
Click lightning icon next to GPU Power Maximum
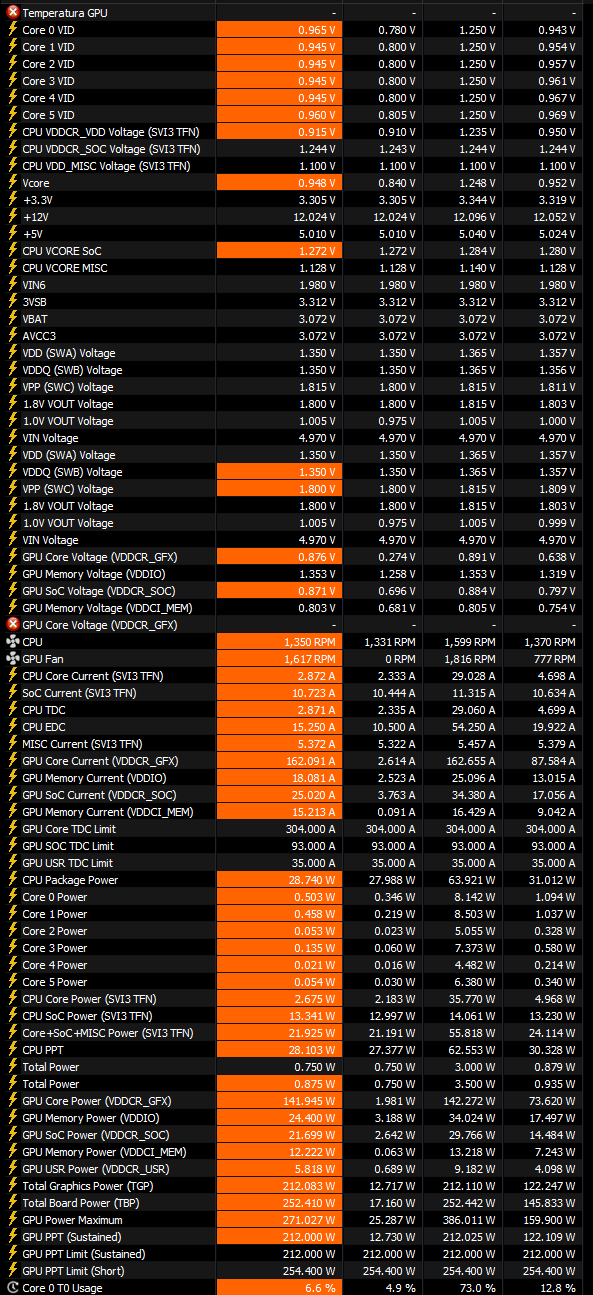coord(13,1220)
